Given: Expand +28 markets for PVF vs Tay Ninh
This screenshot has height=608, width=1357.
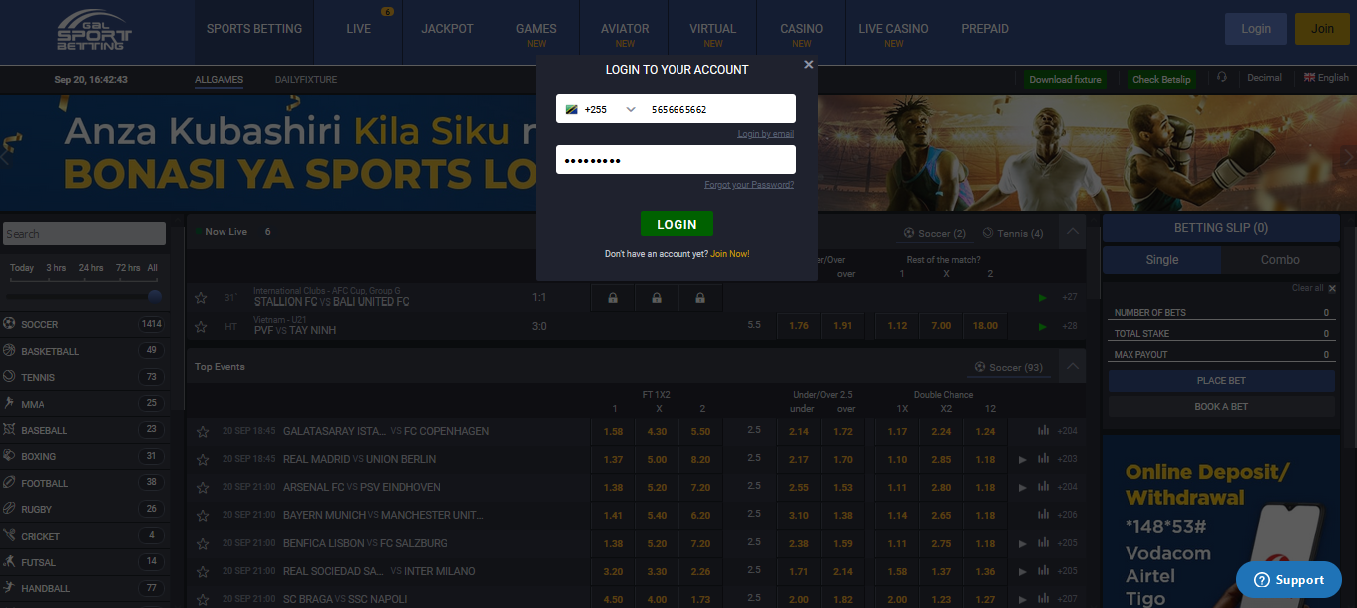Looking at the screenshot, I should click(x=1069, y=326).
